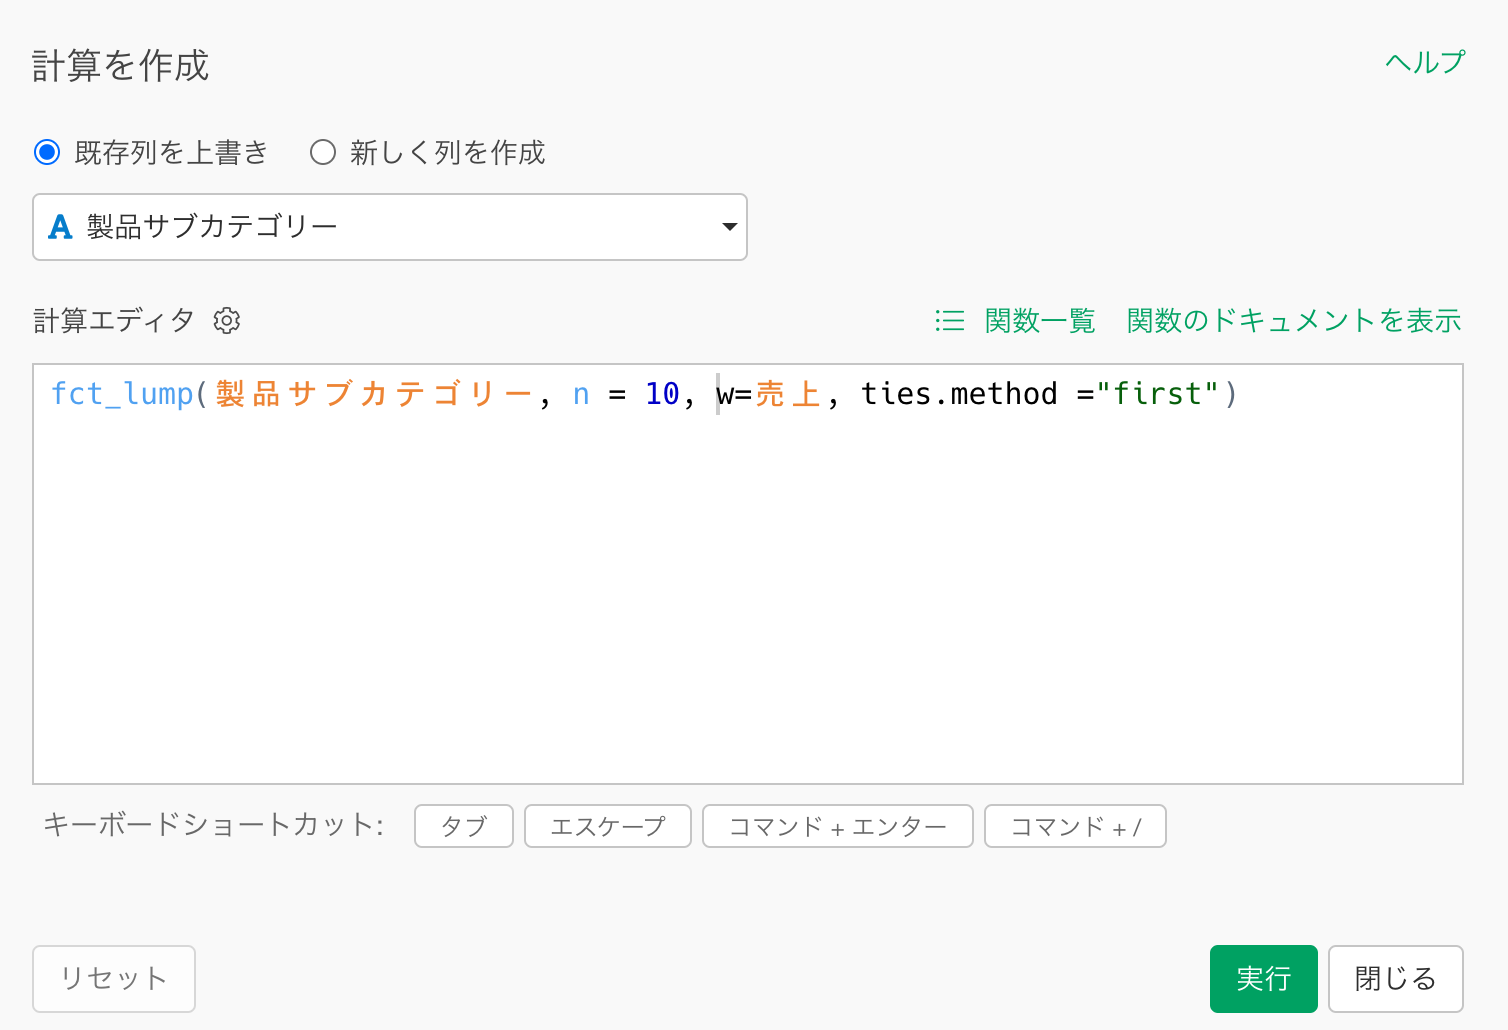Click the コマンド + / shortcut button
1508x1030 pixels.
(1075, 826)
